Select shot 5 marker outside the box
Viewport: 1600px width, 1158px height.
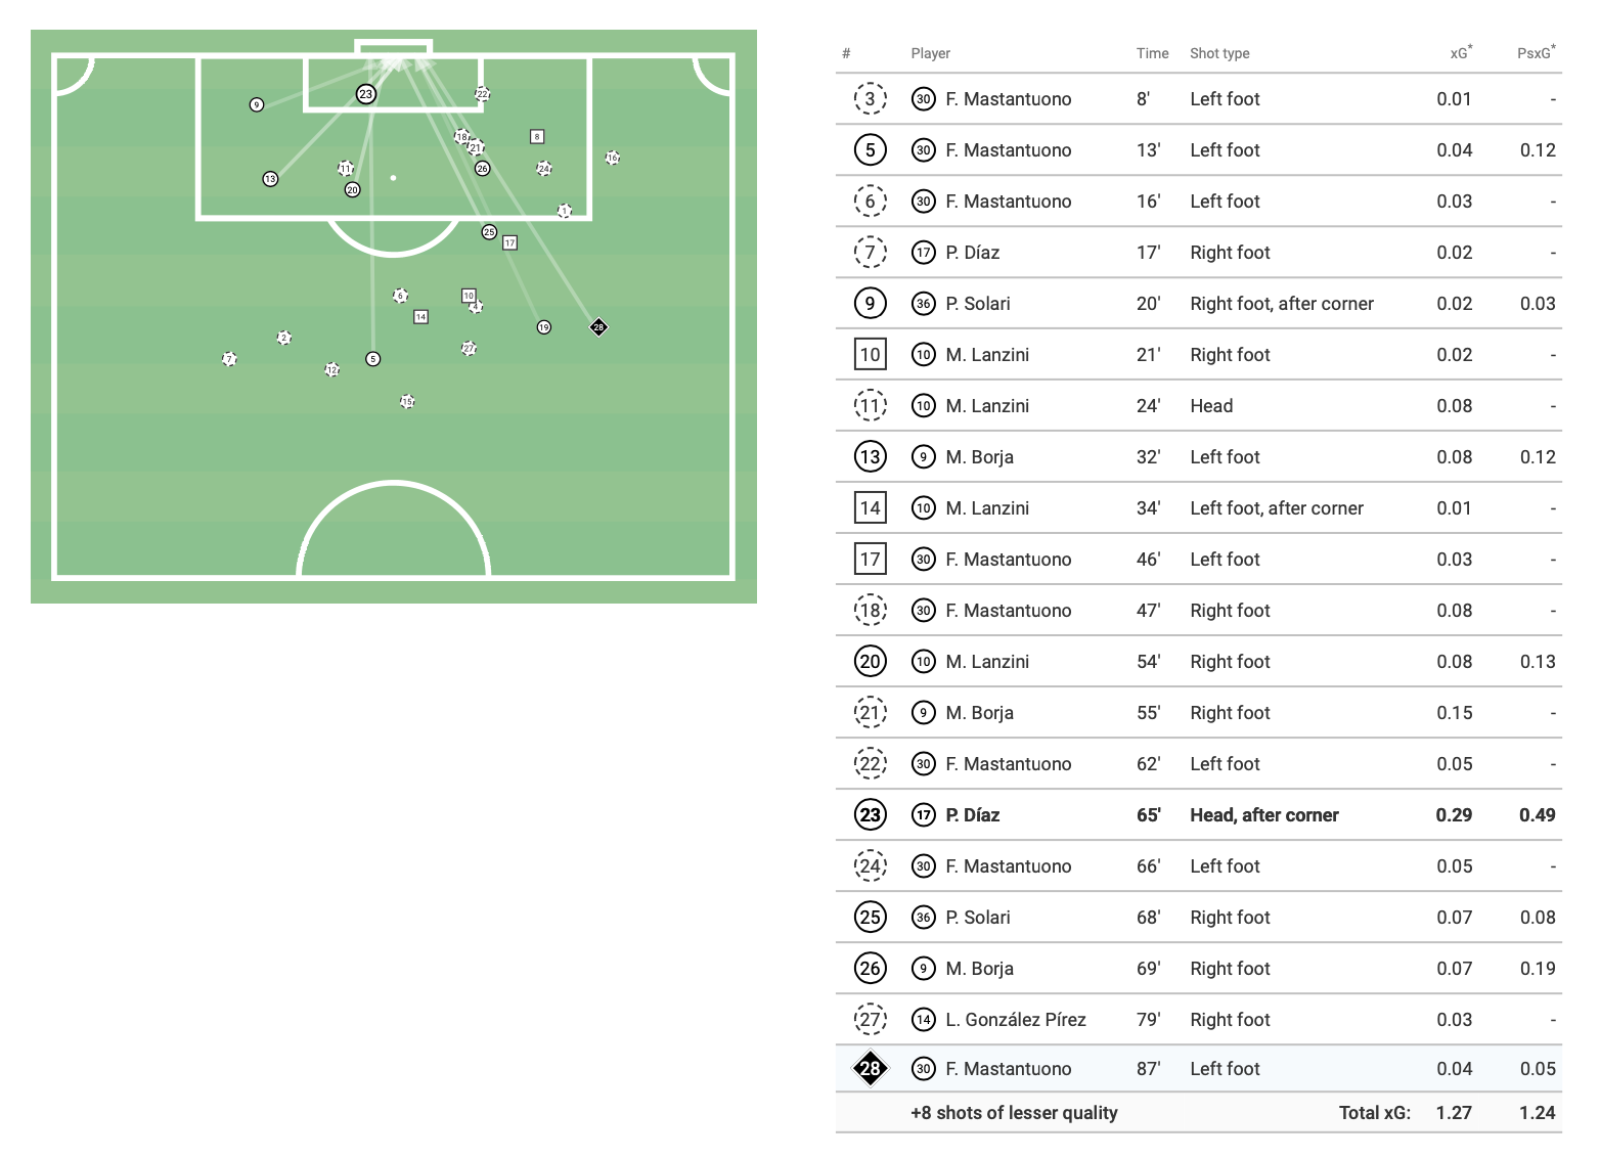click(373, 359)
